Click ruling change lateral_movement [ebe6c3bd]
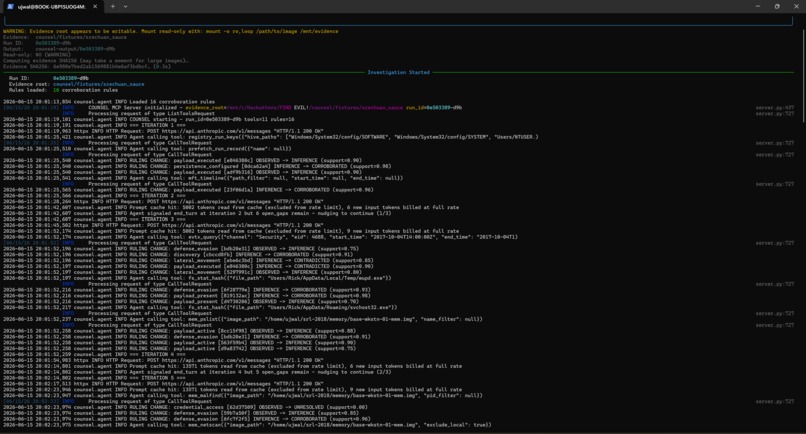 pyautogui.click(x=188, y=260)
